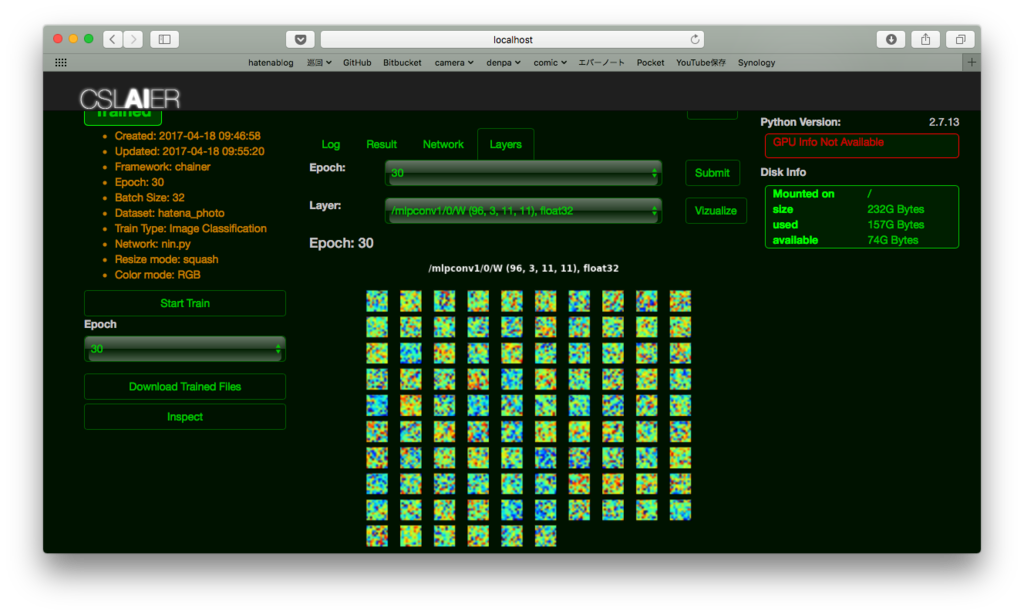Open the hatenablog bookmark
This screenshot has width=1024, height=615.
point(270,63)
